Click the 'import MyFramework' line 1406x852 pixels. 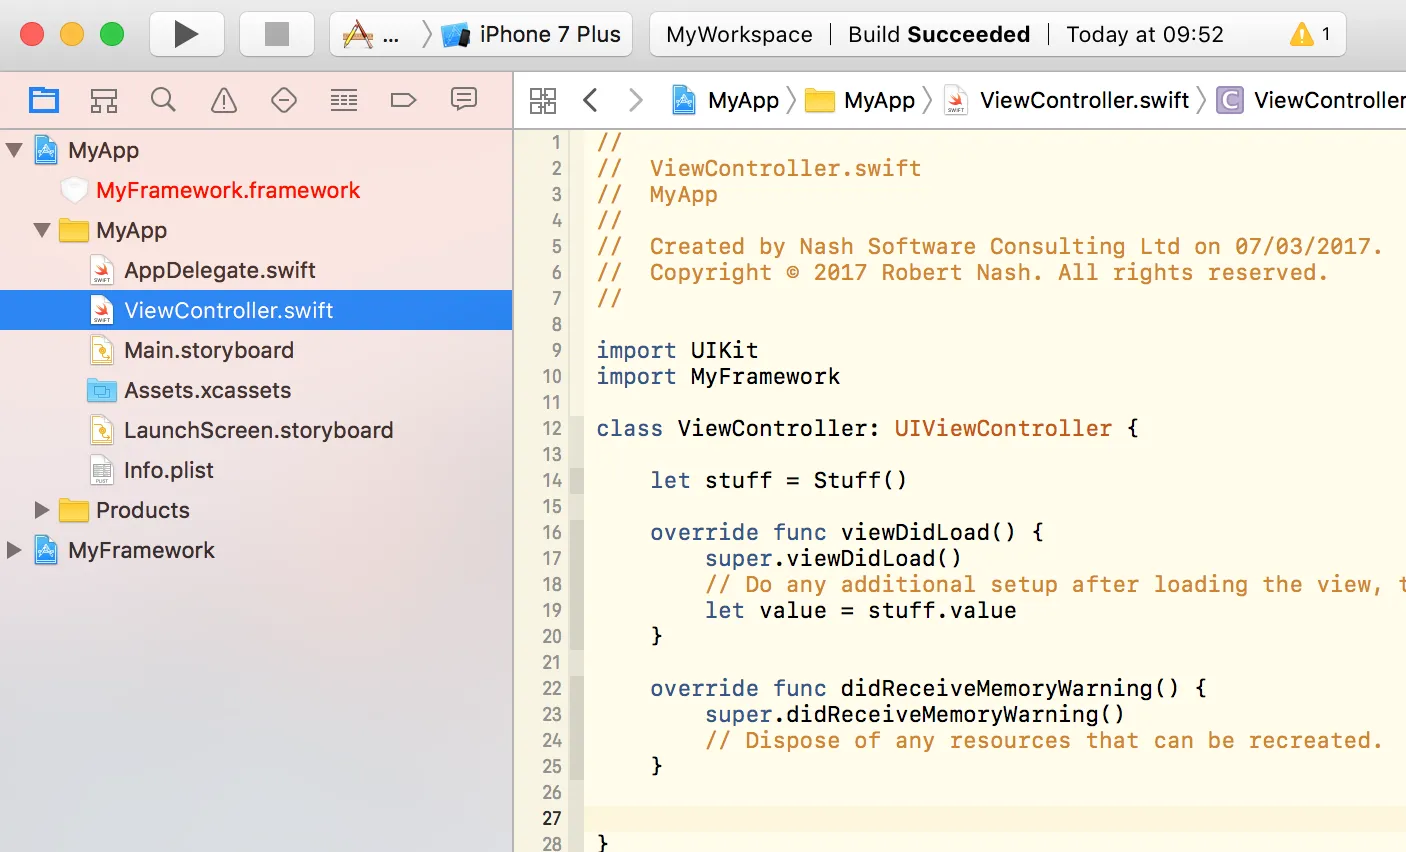pos(718,377)
